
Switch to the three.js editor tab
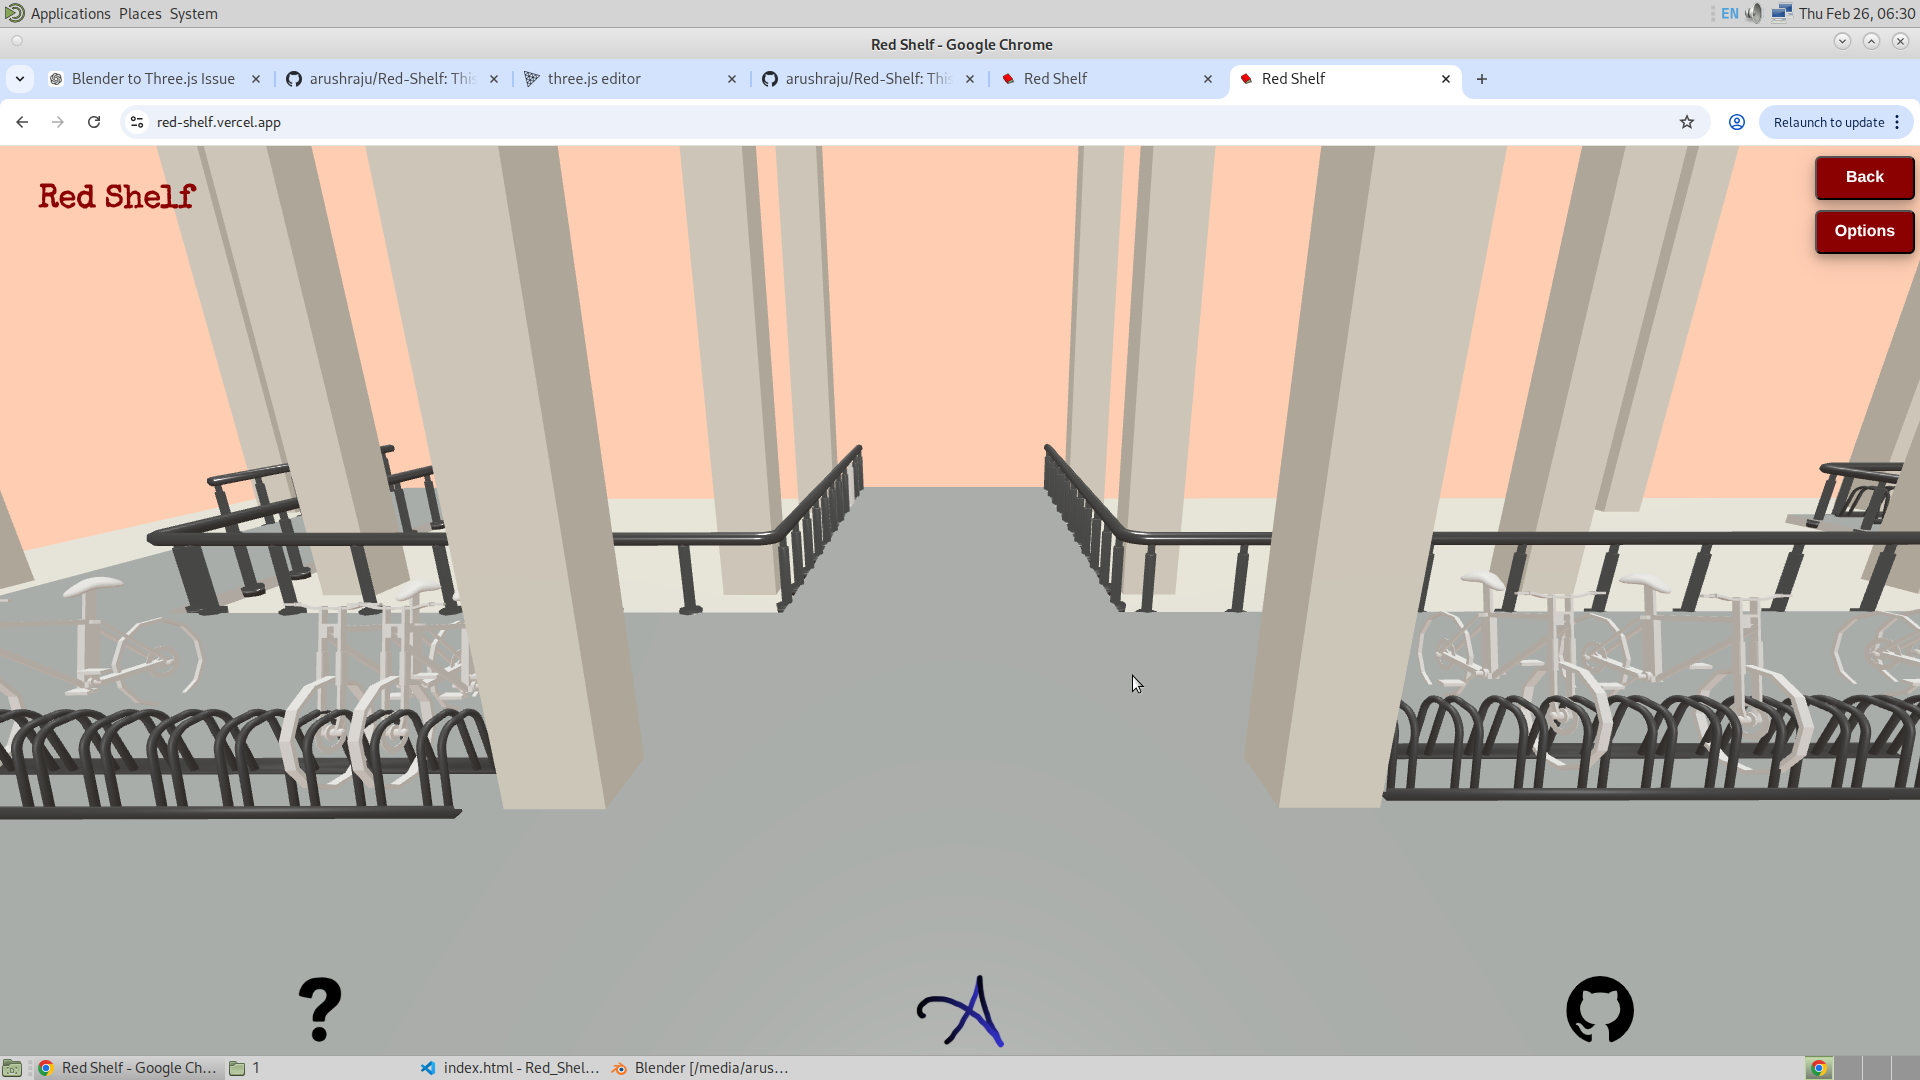click(595, 78)
